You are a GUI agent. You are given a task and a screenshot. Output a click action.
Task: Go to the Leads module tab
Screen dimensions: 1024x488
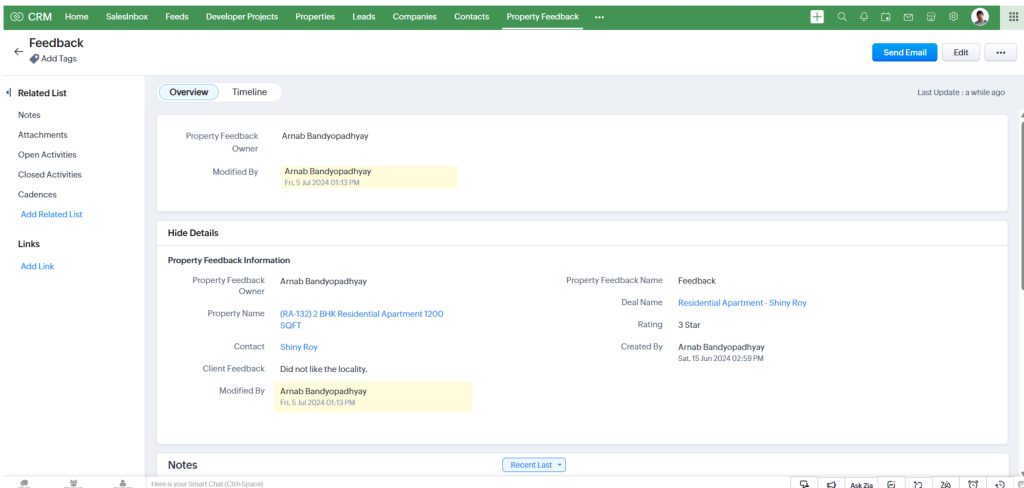[364, 17]
